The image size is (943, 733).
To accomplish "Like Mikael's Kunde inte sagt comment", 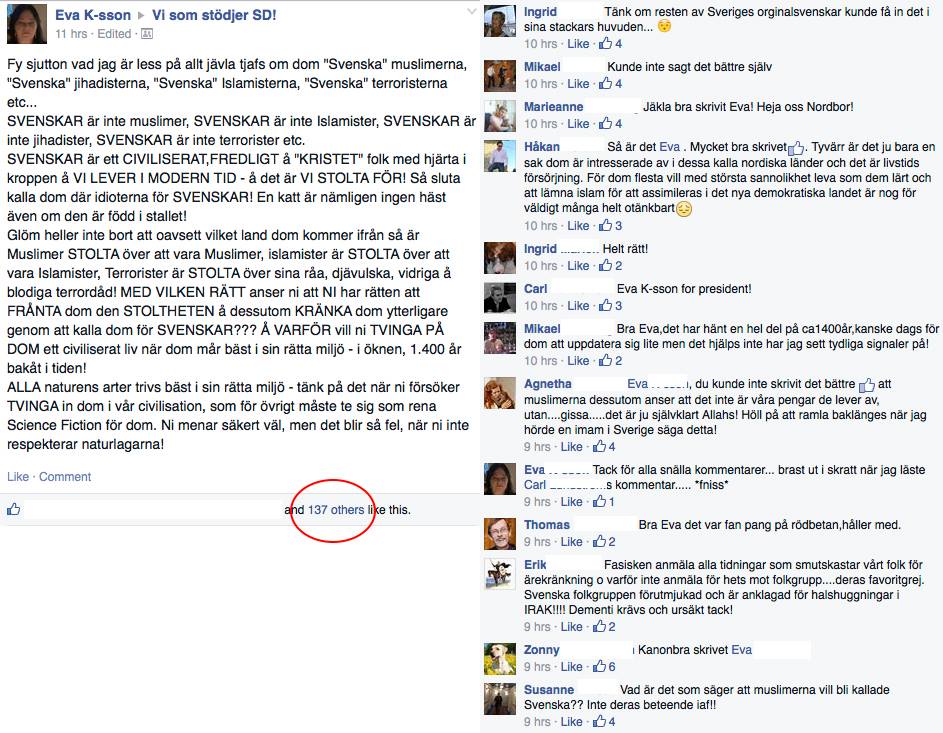I will click(578, 84).
